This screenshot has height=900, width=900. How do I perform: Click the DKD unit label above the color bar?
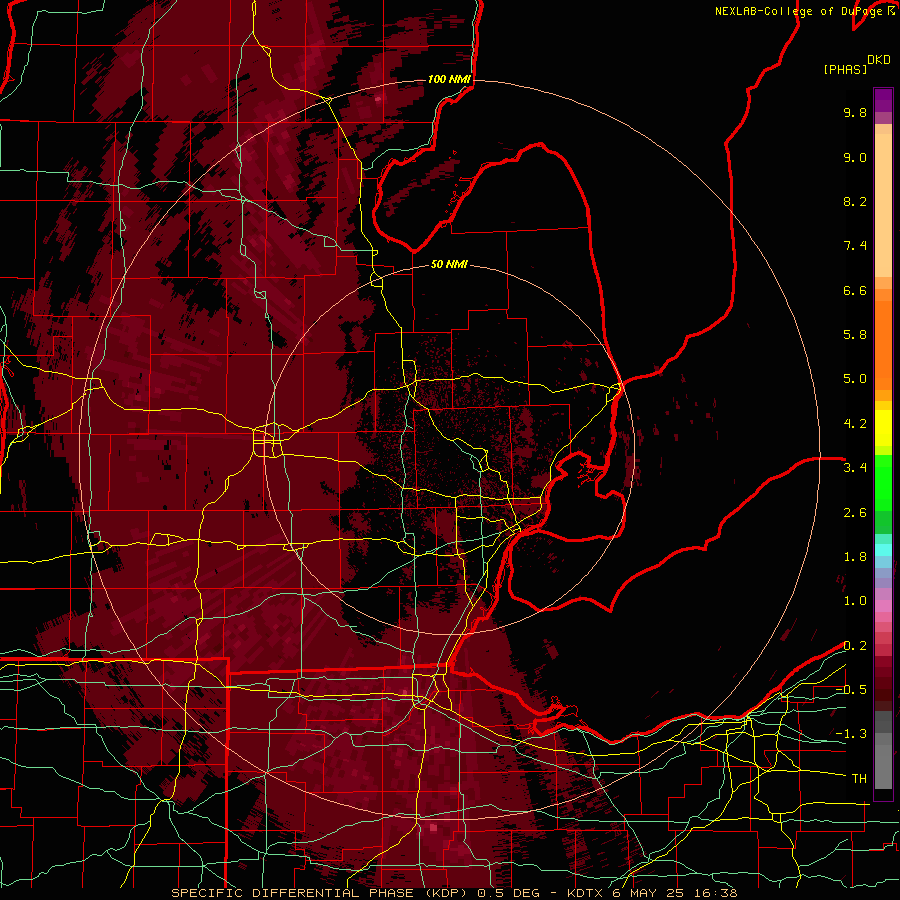(878, 60)
